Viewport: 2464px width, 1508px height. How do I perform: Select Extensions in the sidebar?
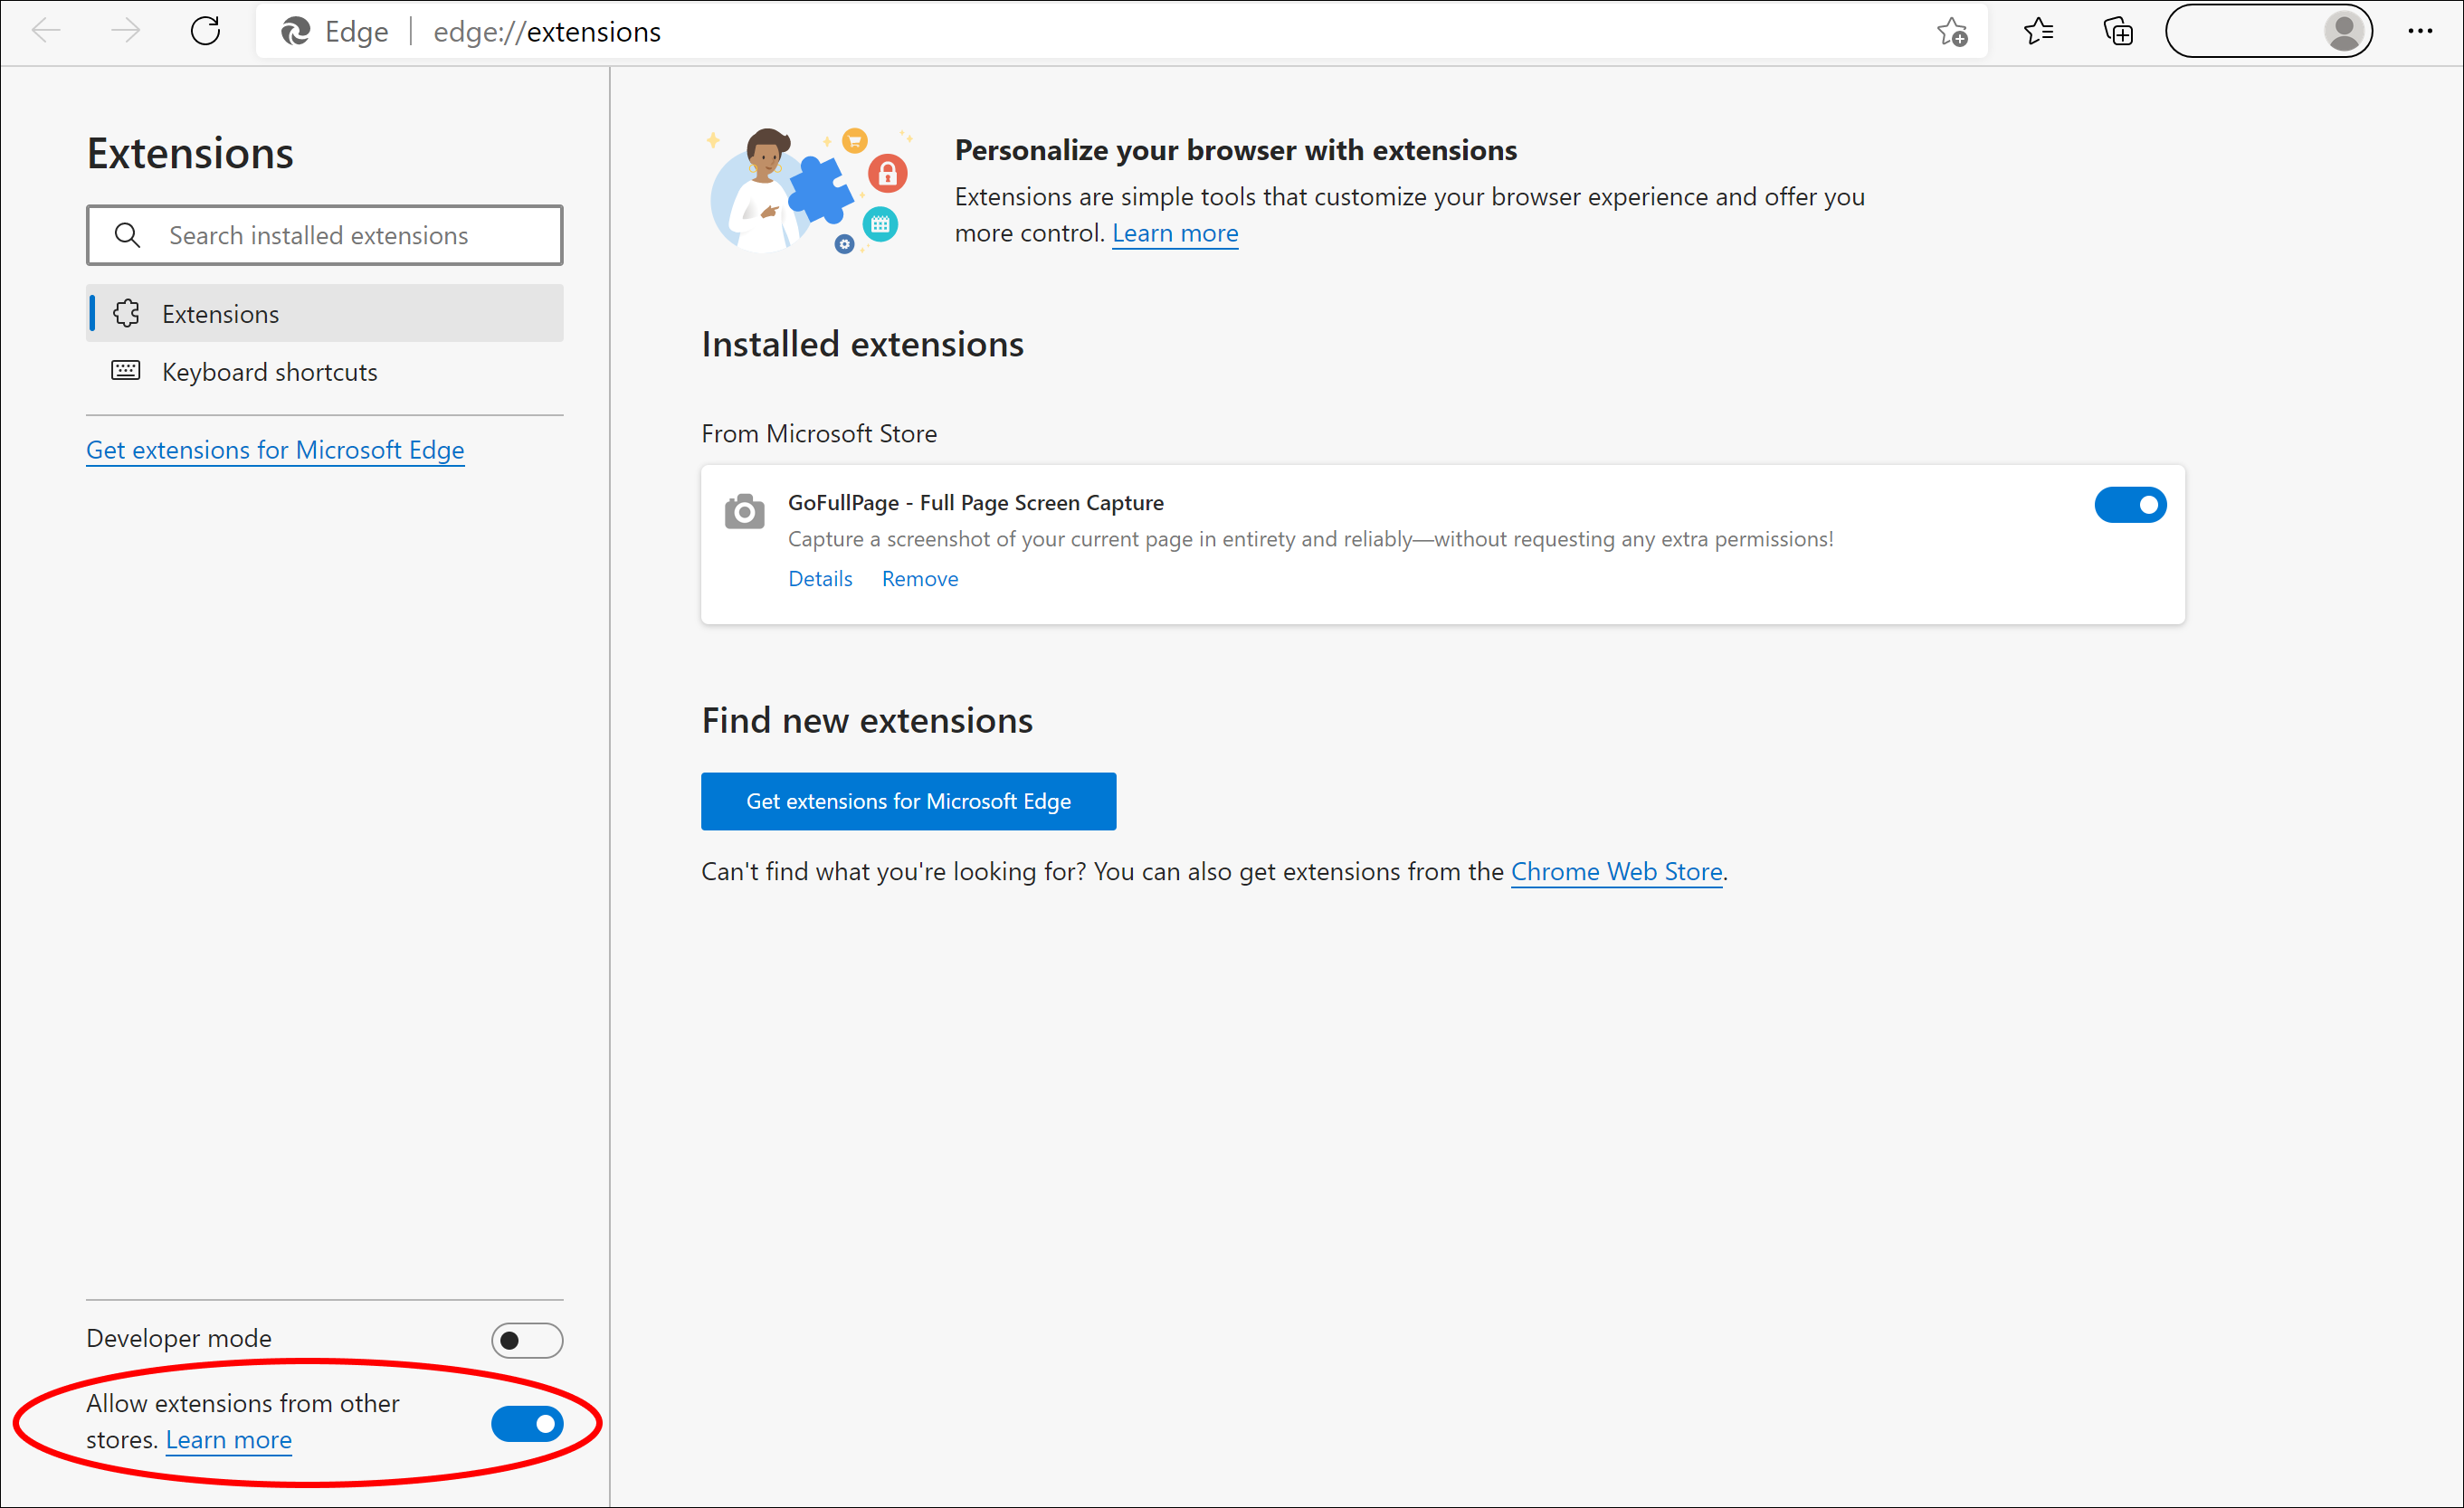[x=220, y=313]
